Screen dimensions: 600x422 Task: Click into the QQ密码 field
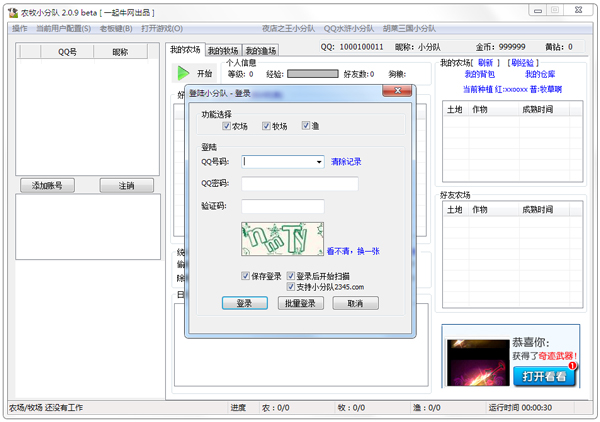tap(300, 184)
